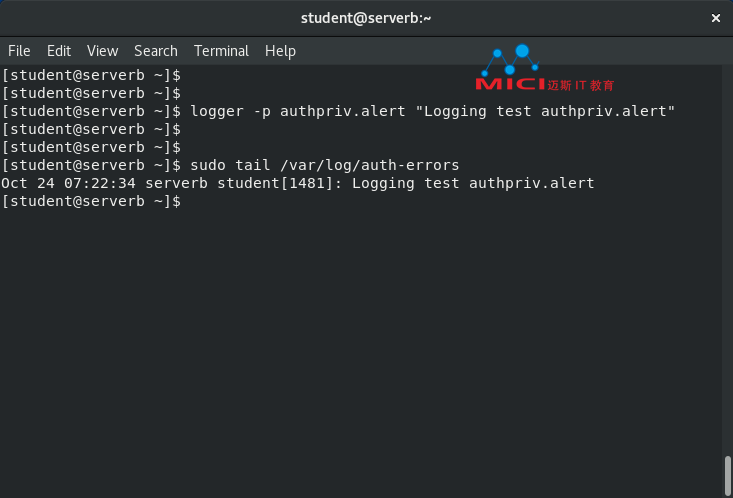Close the terminal window with X

pyautogui.click(x=716, y=18)
